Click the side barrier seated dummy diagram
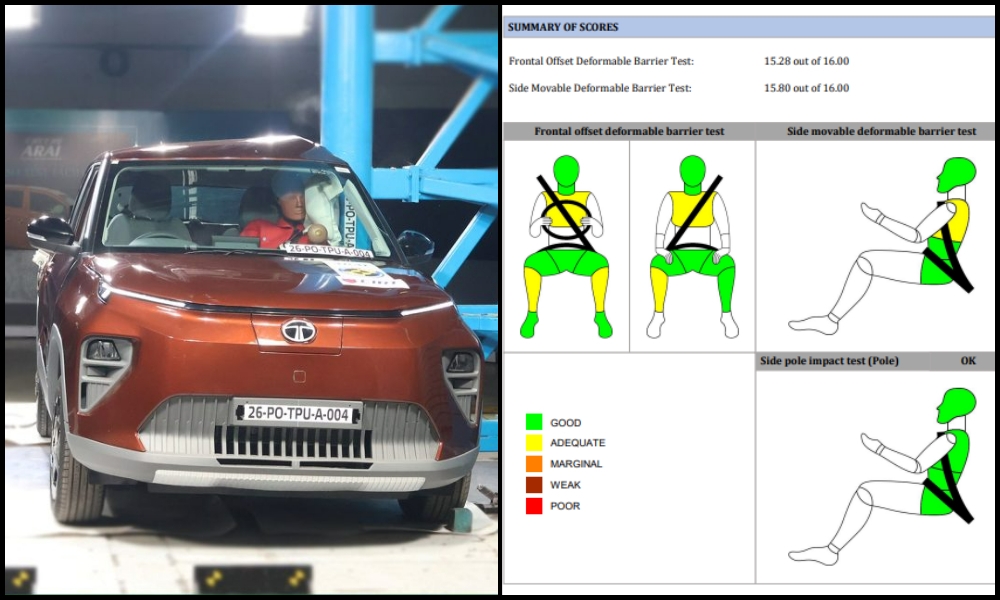This screenshot has height=600, width=1000. (883, 245)
